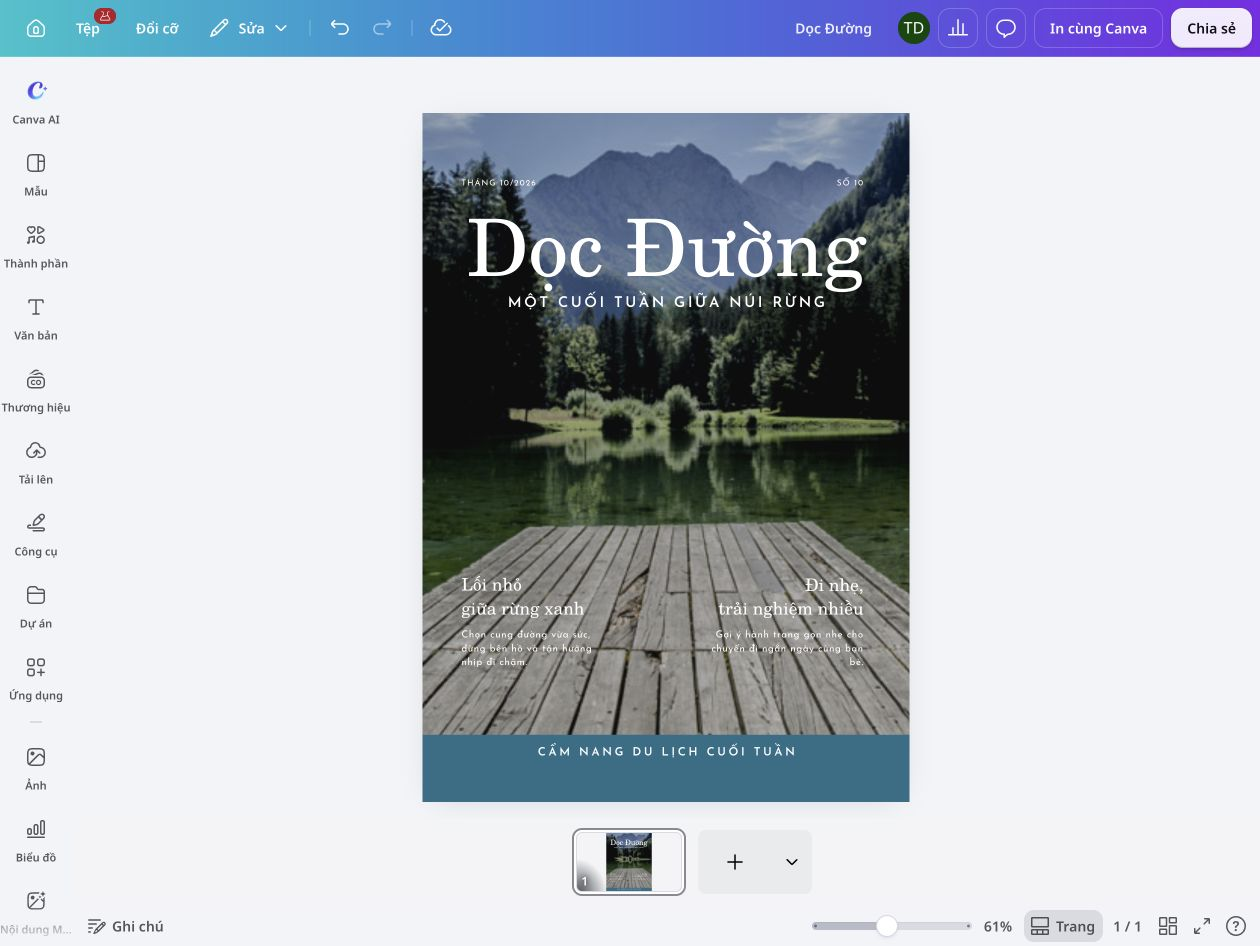Toggle the Trang pages view

(1063, 926)
